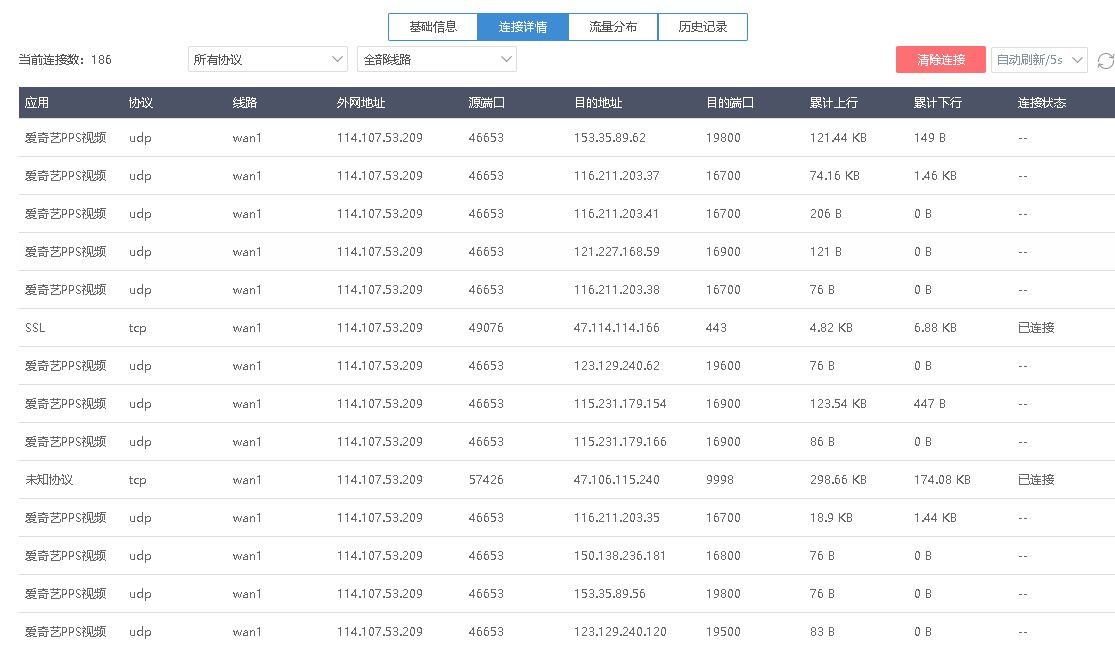The image size is (1115, 649).
Task: Click destination port 19600
Action: tap(723, 365)
